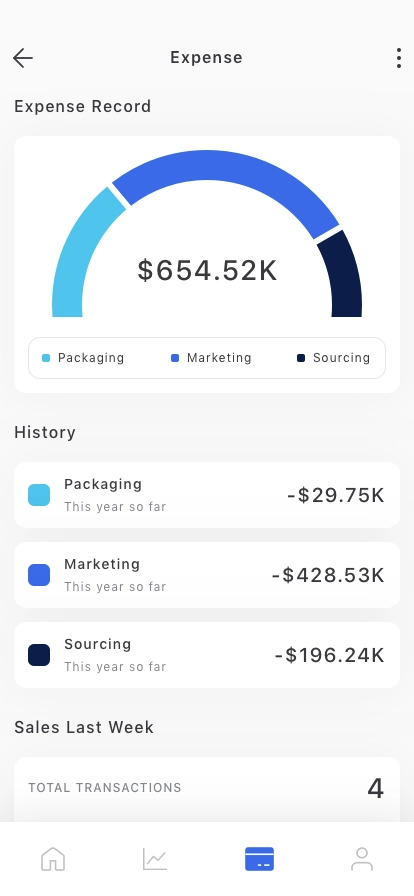
Task: Click the light blue Packaging history swatch
Action: tap(39, 495)
